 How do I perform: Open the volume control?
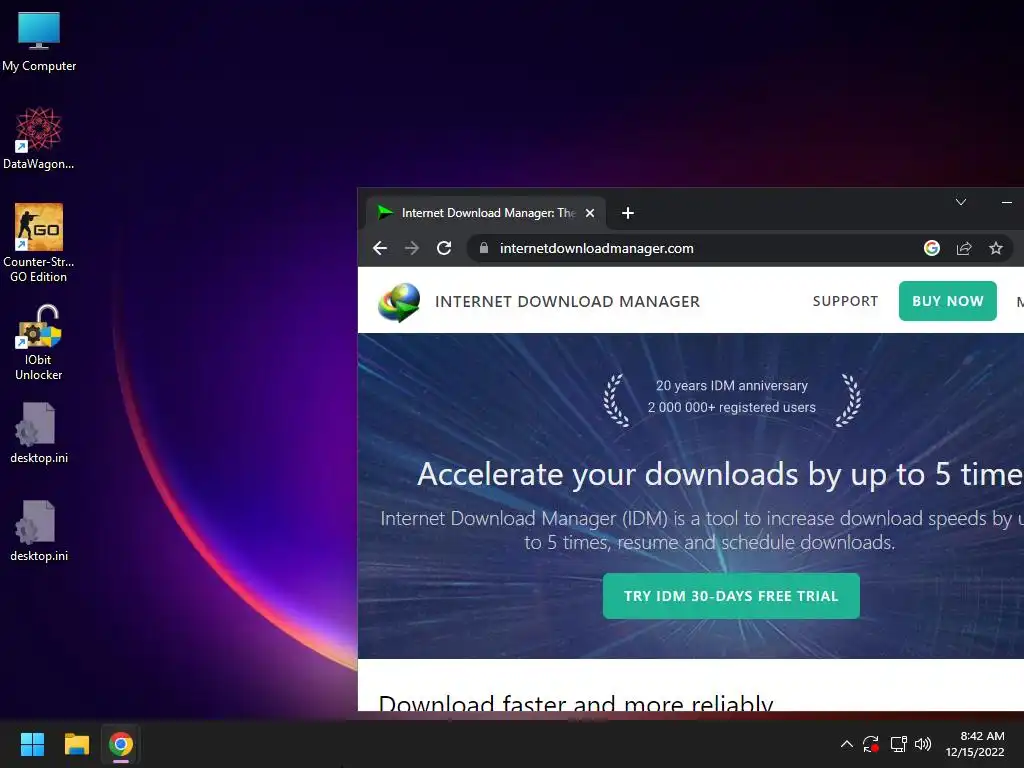point(923,744)
